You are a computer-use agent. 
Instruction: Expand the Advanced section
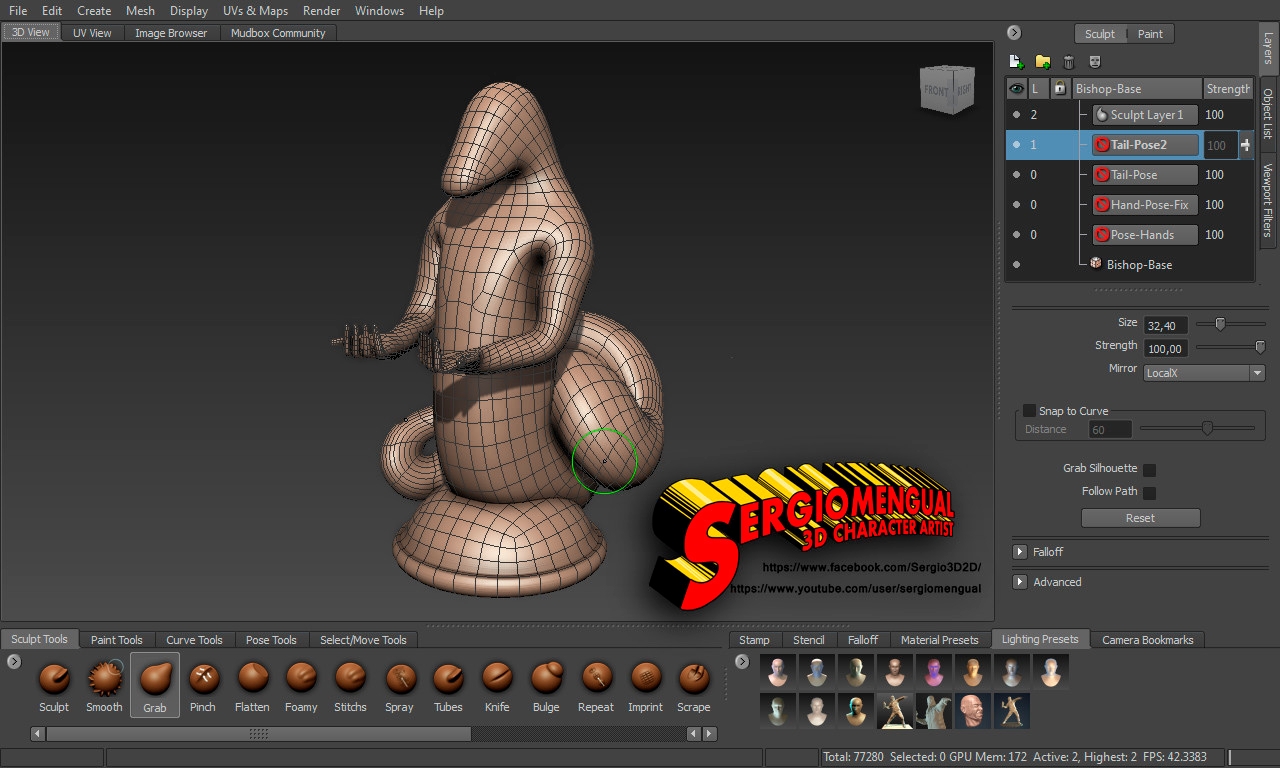click(x=1020, y=582)
